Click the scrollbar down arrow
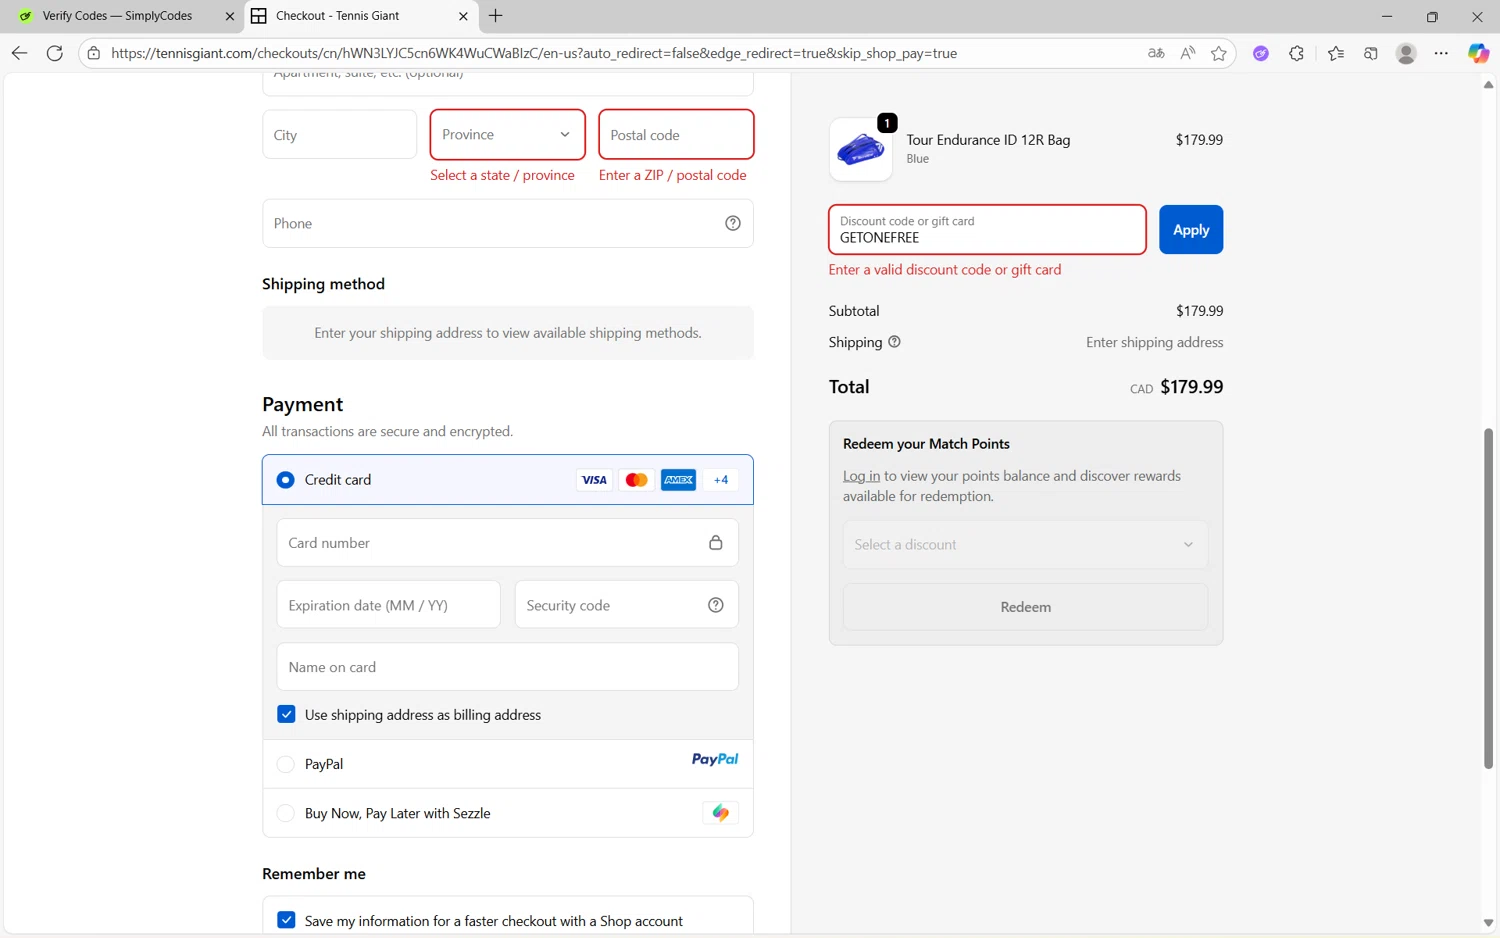 pos(1488,923)
